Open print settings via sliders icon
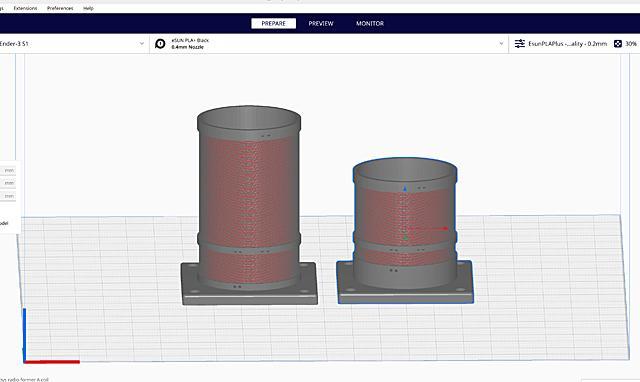The image size is (640, 382). 520,44
